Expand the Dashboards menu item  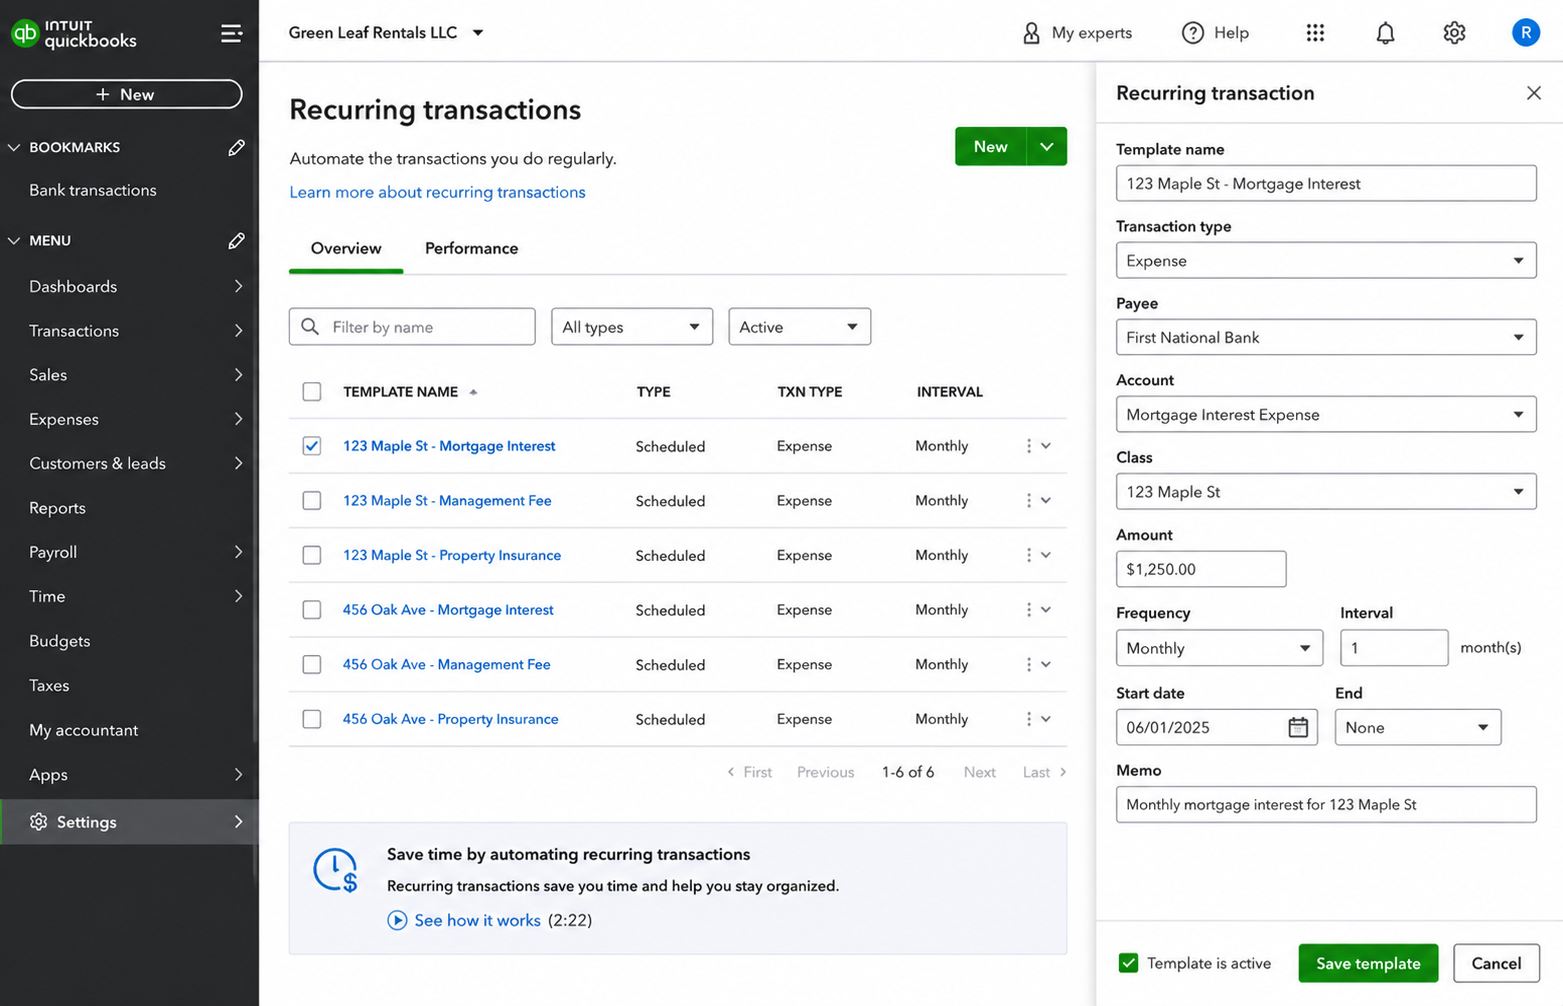tap(129, 287)
